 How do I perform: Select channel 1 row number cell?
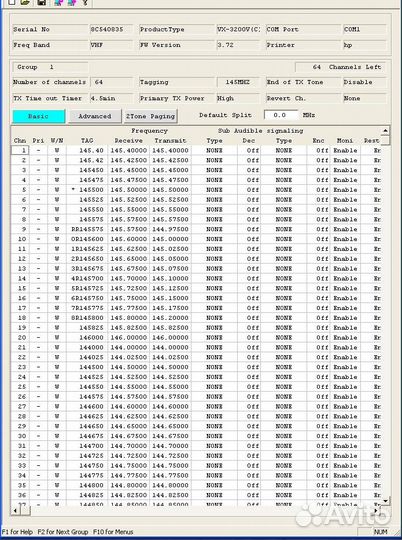pos(20,150)
